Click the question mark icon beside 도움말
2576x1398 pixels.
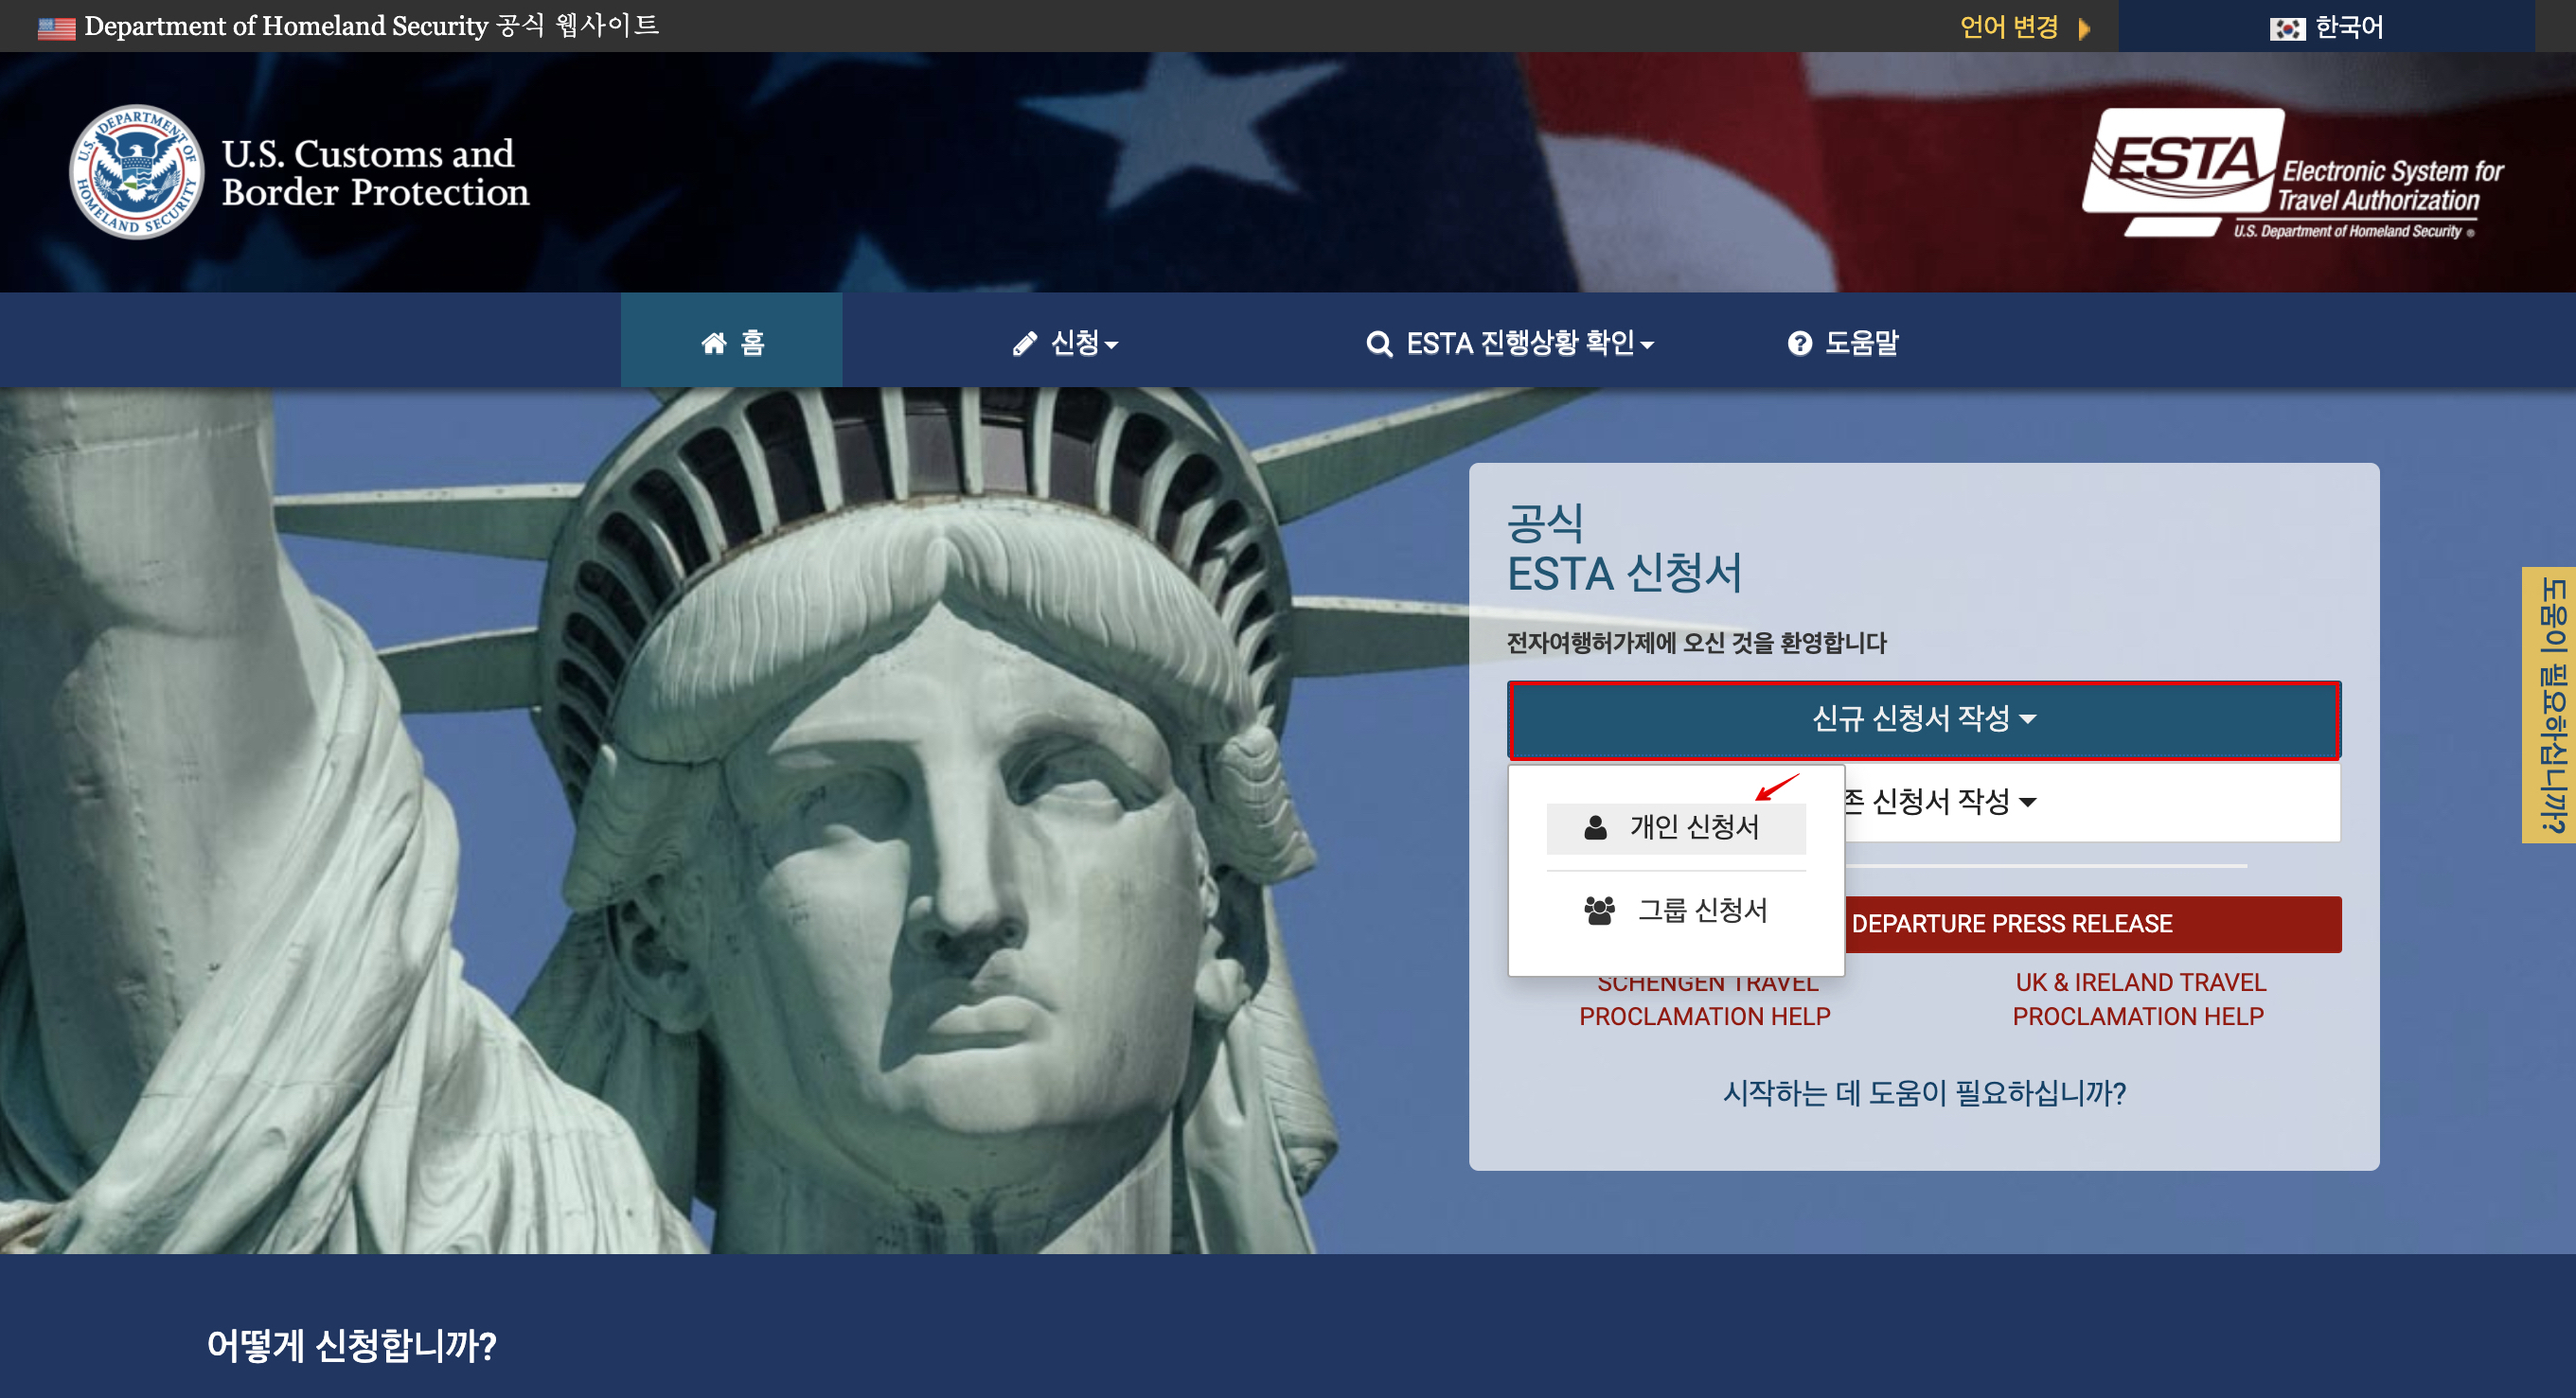click(1800, 343)
